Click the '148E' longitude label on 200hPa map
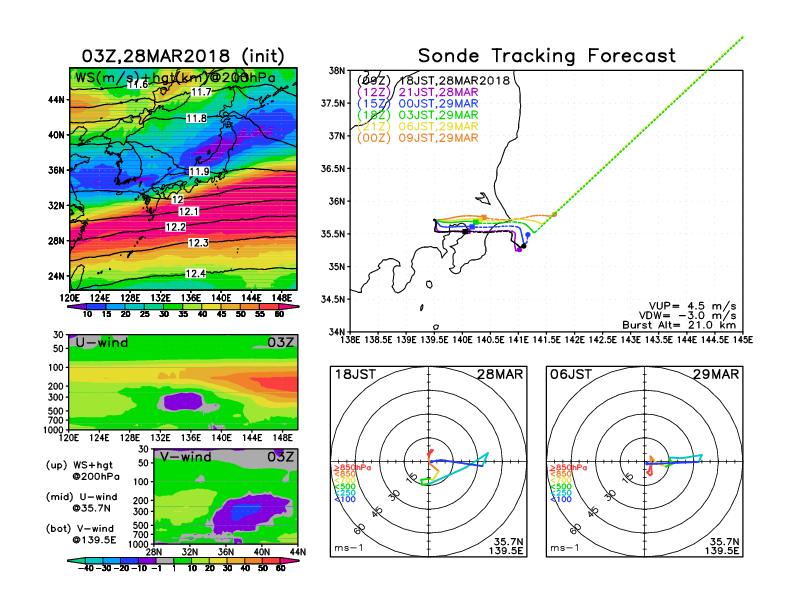 282,298
